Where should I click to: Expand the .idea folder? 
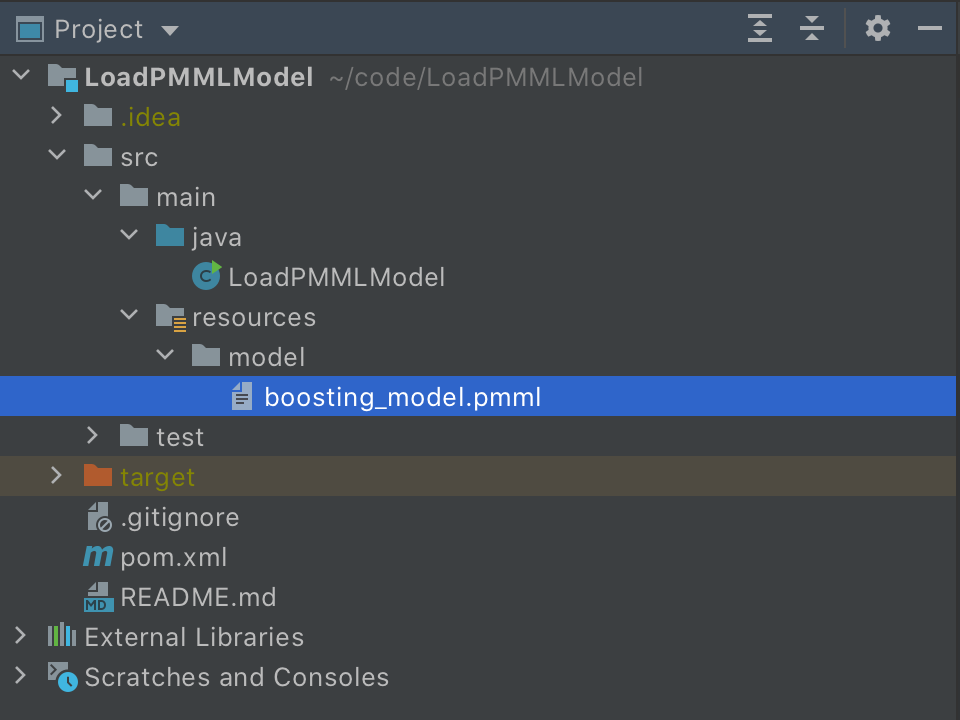(x=57, y=116)
